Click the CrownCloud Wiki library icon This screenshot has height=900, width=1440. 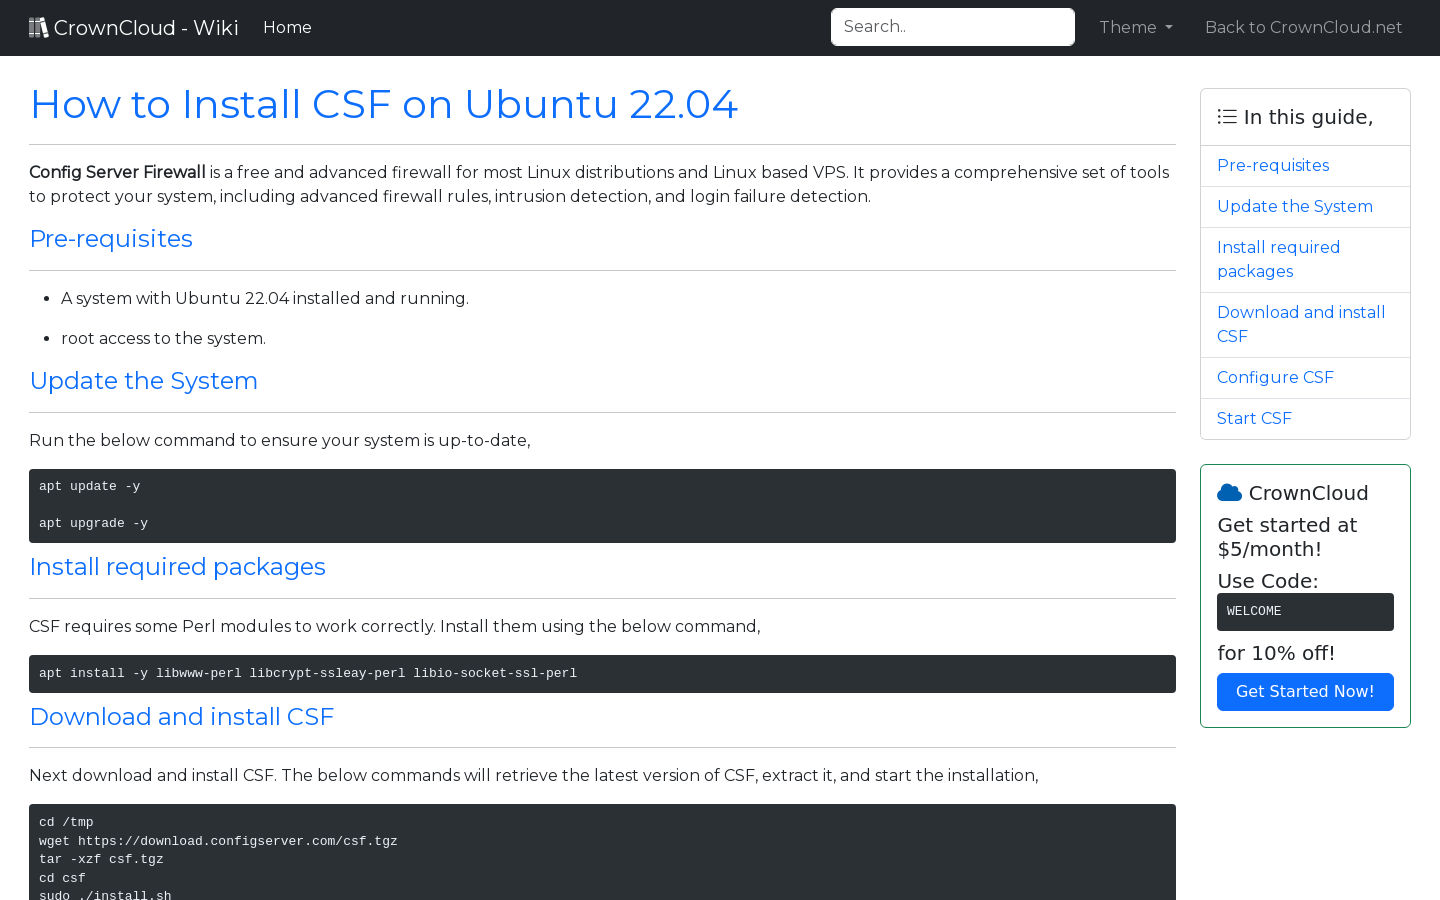click(38, 26)
